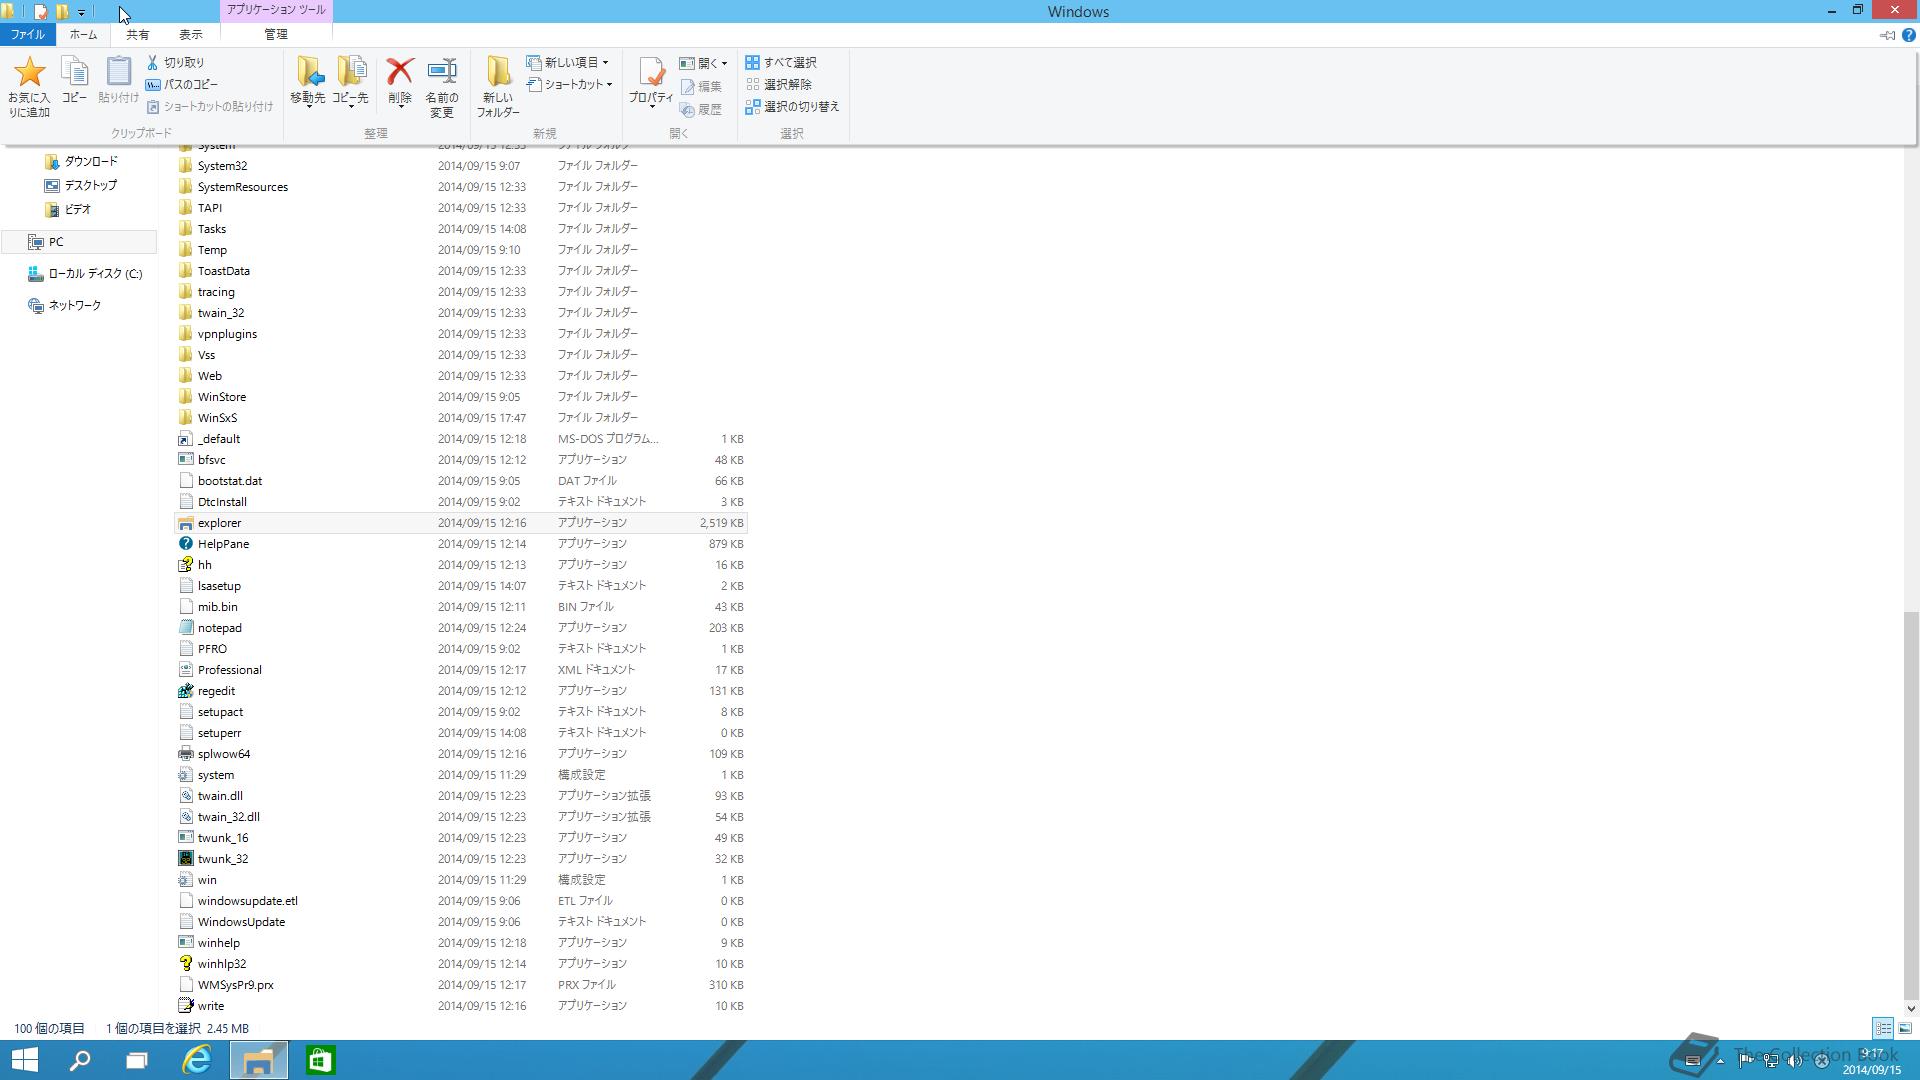Expand the New item (新しい項目) dropdown
Viewport: 1920px width, 1080px height.
(568, 62)
